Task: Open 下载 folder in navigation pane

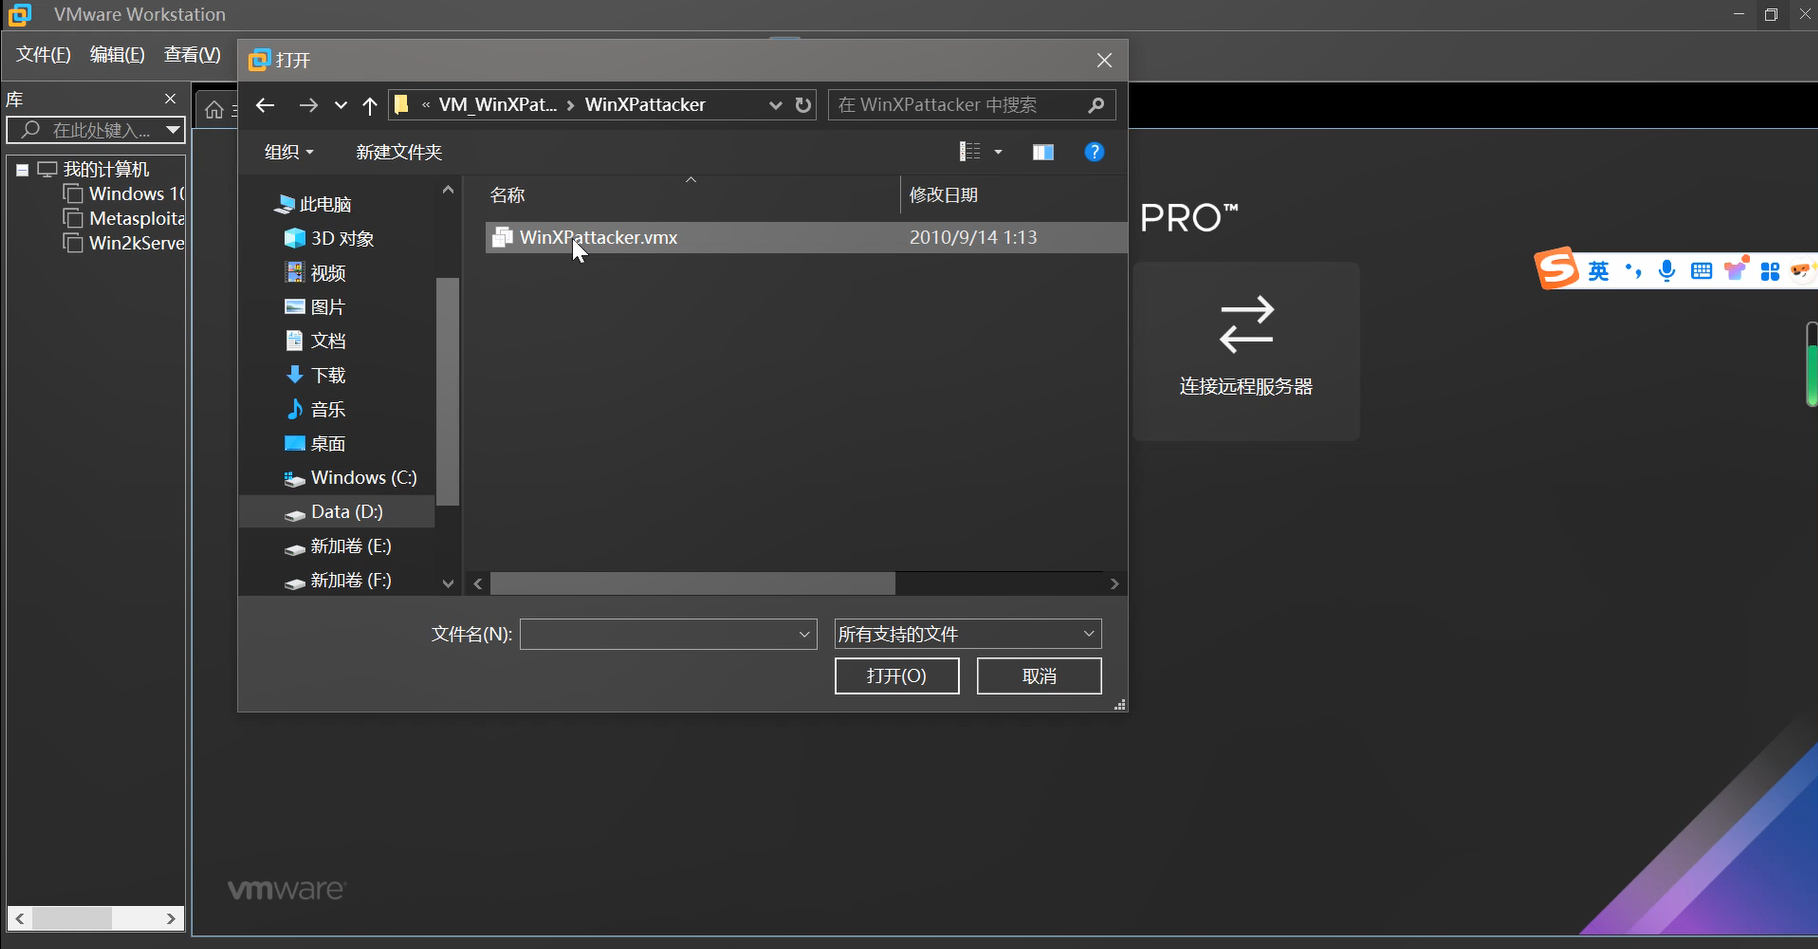Action: [316, 375]
